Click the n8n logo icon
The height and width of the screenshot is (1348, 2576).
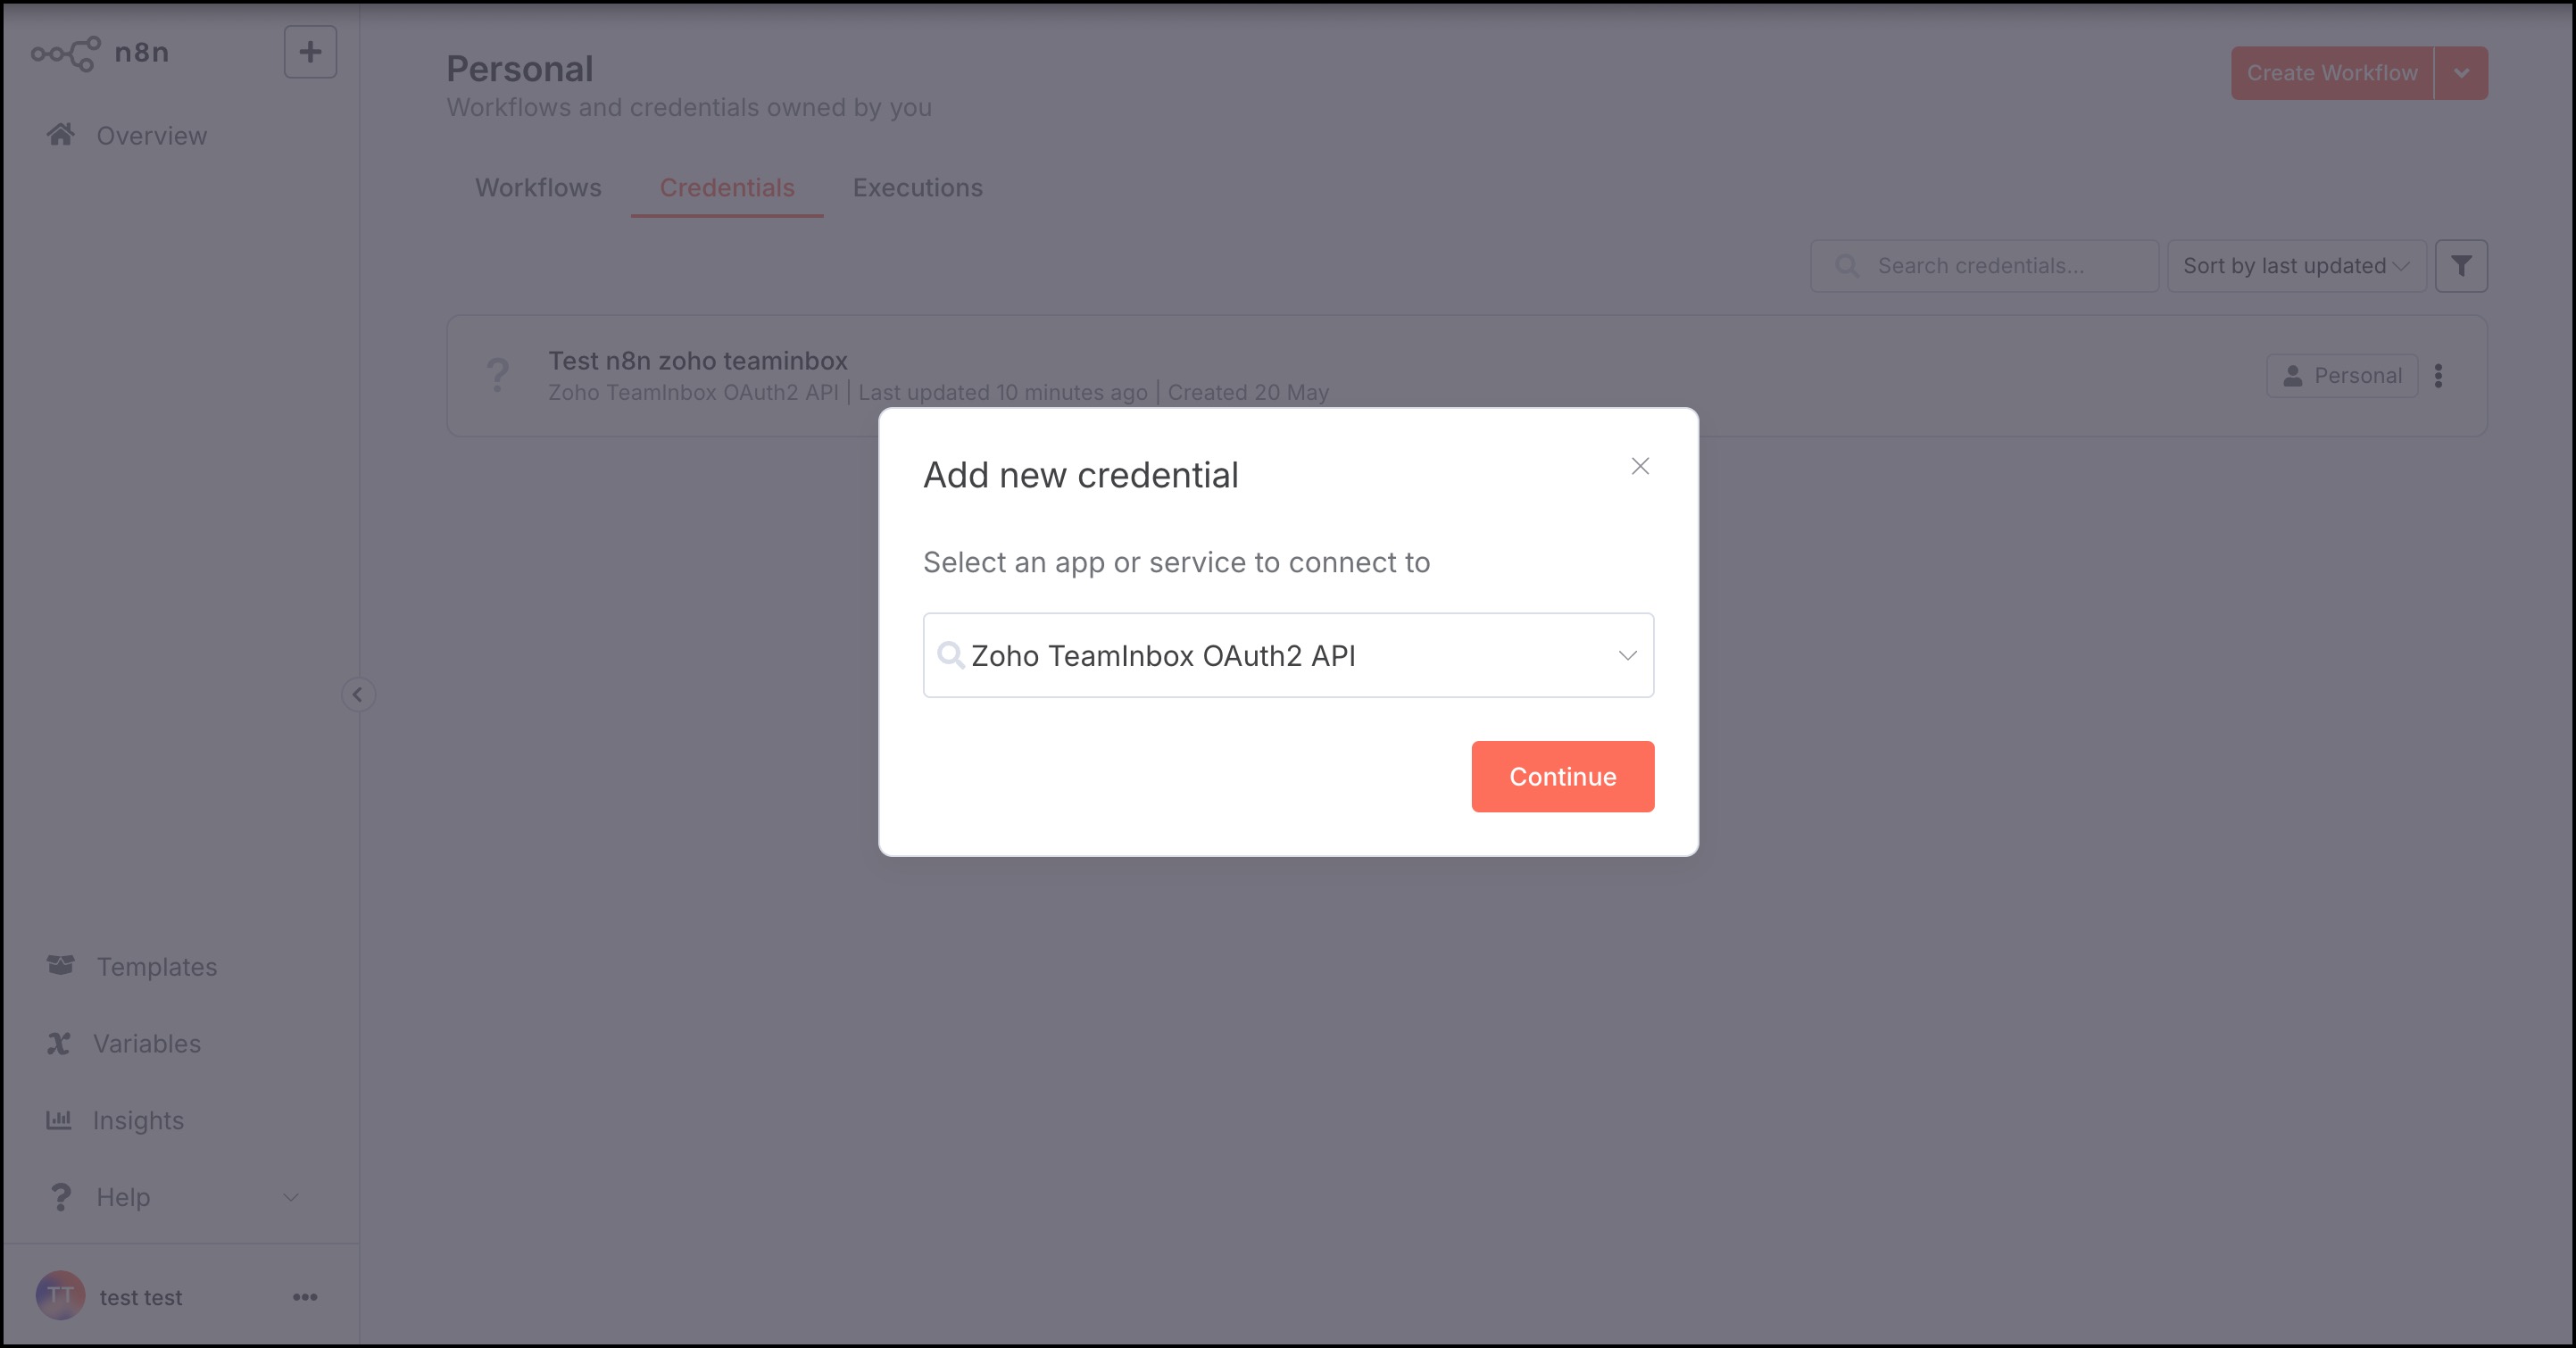[65, 53]
